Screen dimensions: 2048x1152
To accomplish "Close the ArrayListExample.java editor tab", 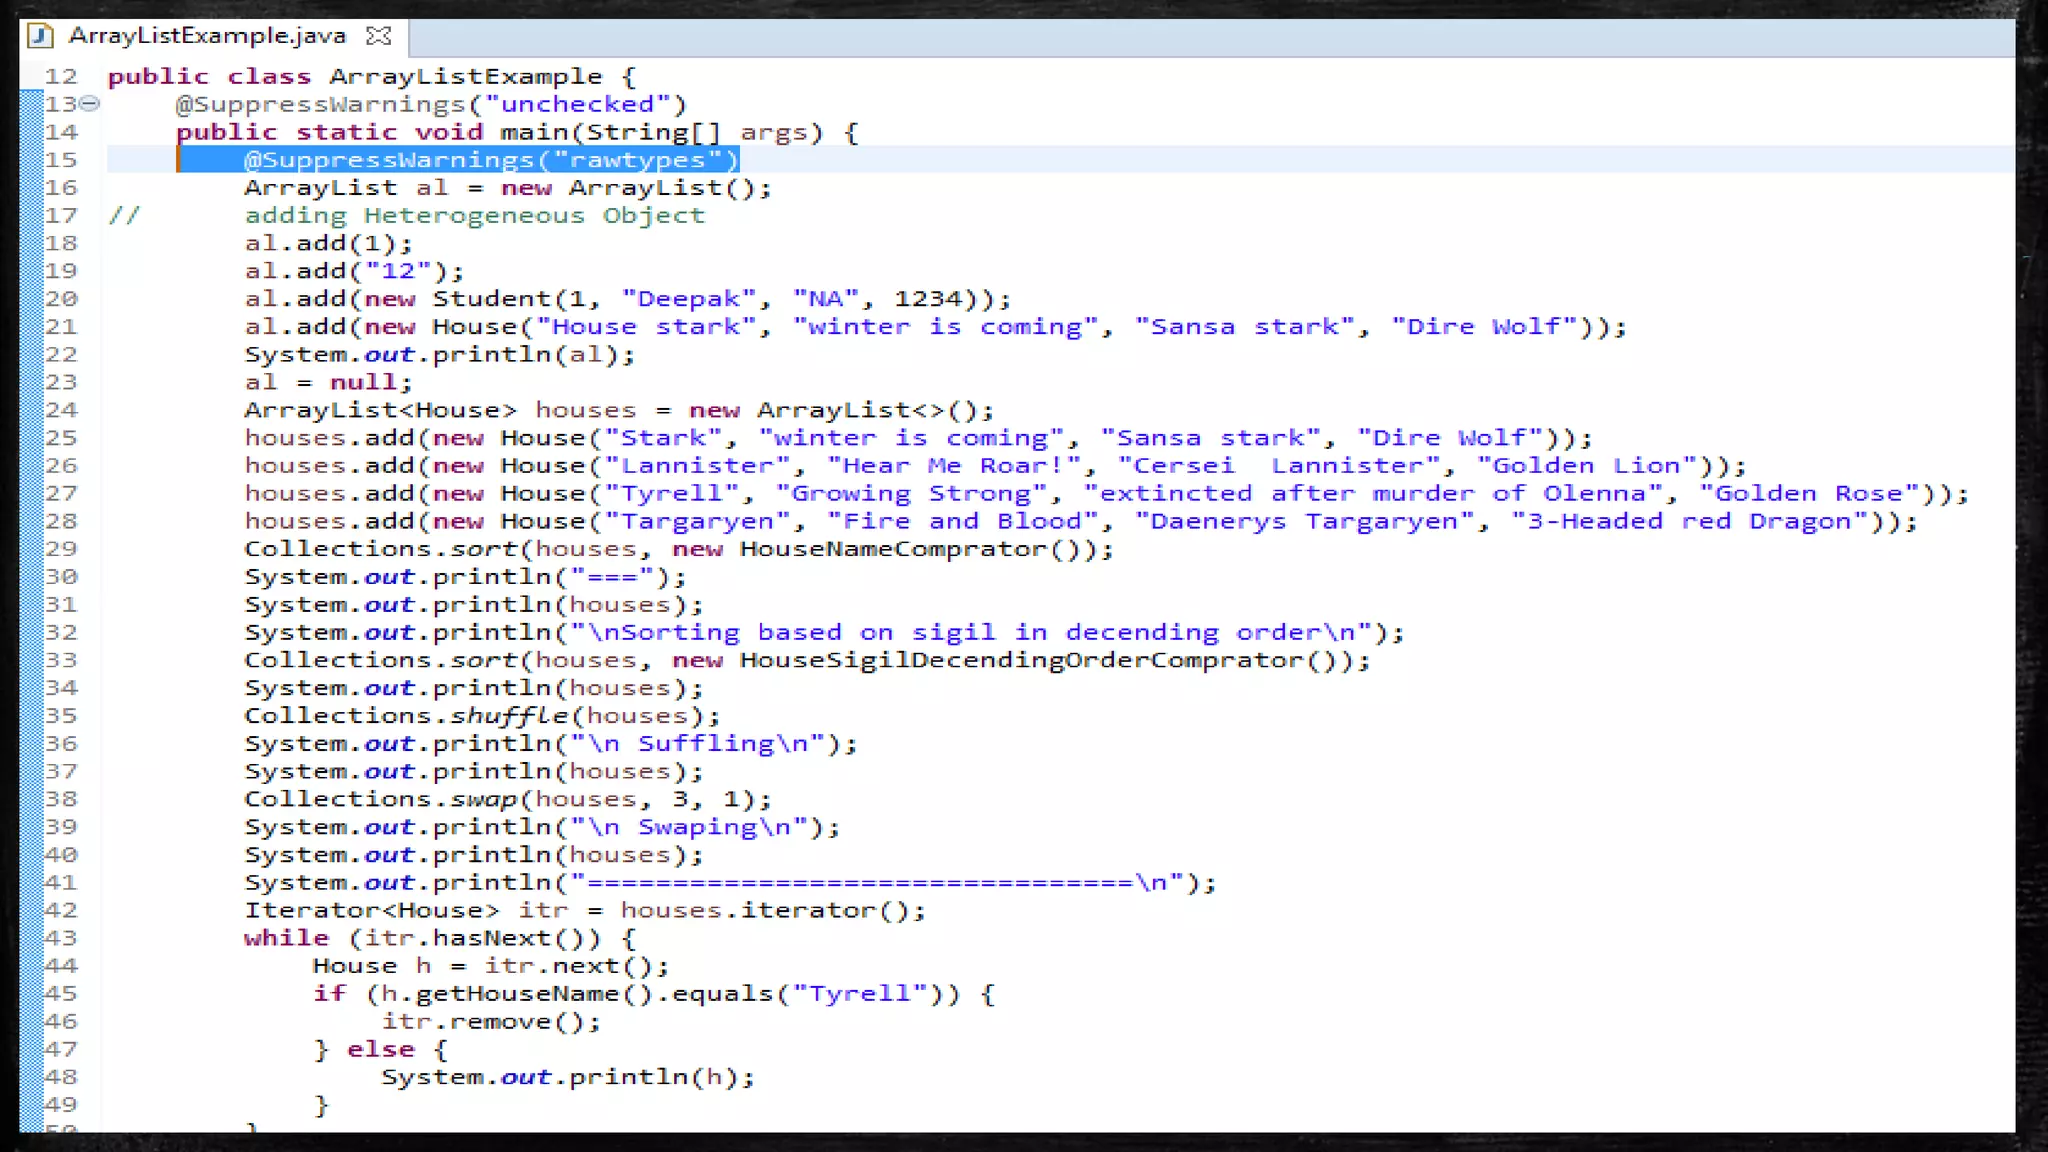I will [x=379, y=37].
